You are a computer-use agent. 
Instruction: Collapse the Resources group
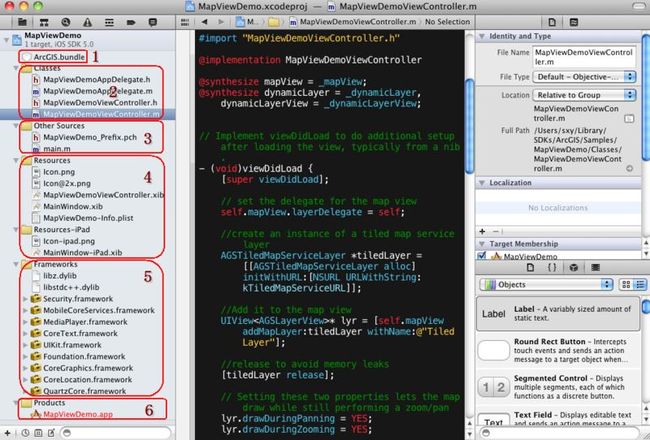point(16,160)
